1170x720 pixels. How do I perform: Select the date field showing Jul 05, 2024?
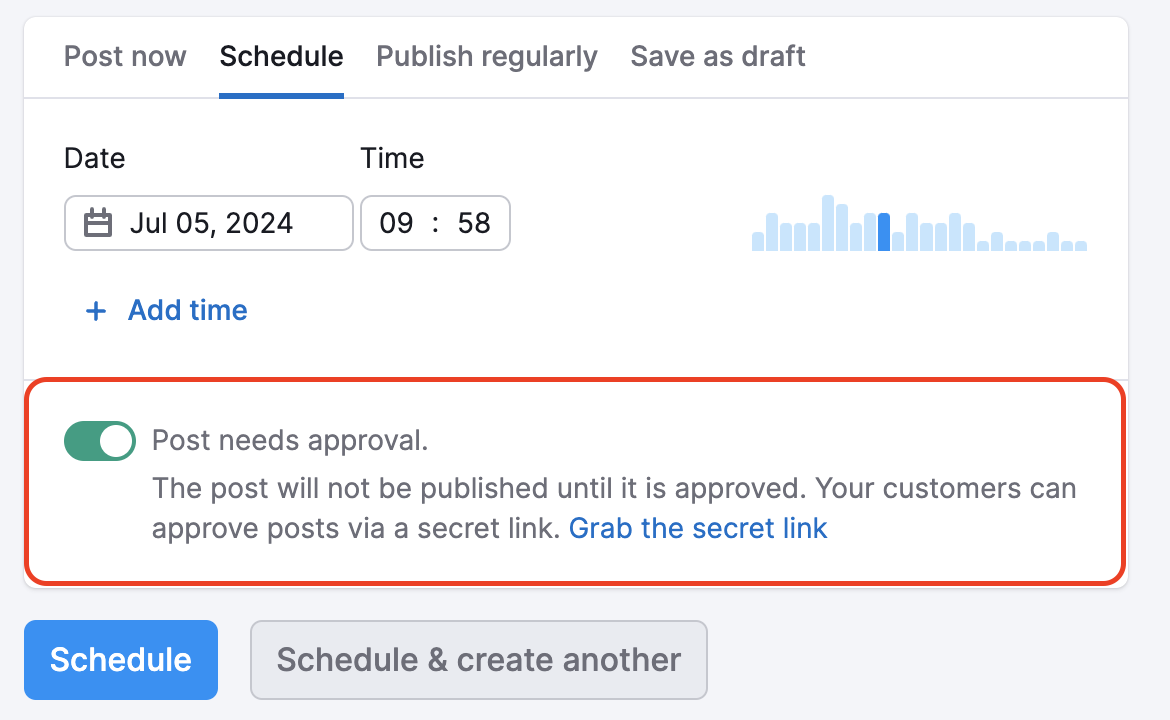(210, 223)
